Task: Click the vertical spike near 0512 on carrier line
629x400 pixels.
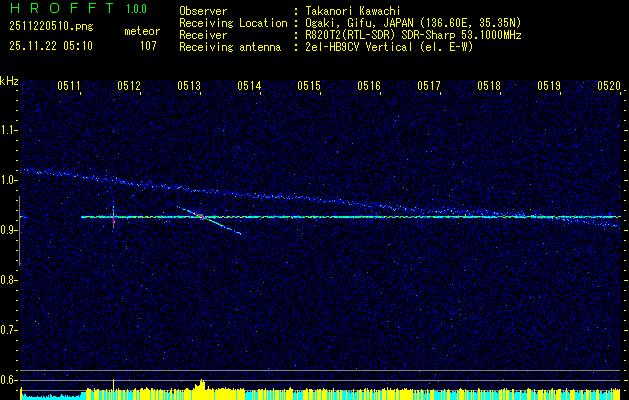Action: coord(113,215)
